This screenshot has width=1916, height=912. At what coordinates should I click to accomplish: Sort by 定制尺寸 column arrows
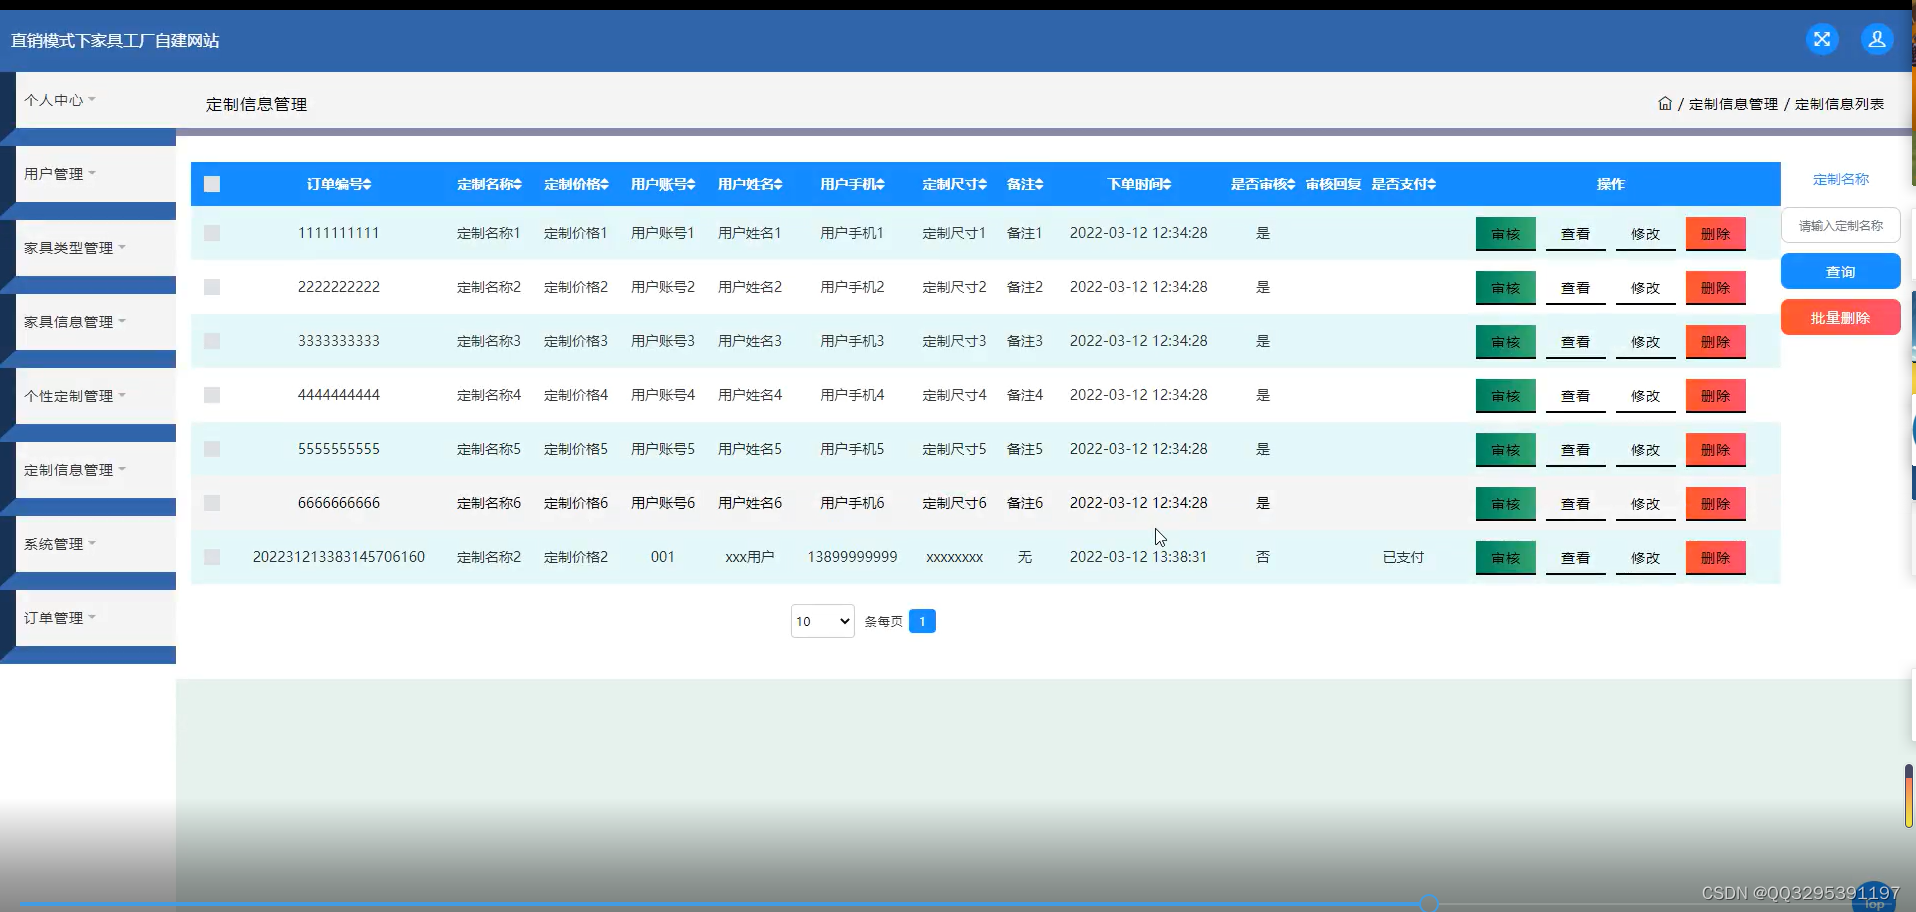(x=983, y=184)
